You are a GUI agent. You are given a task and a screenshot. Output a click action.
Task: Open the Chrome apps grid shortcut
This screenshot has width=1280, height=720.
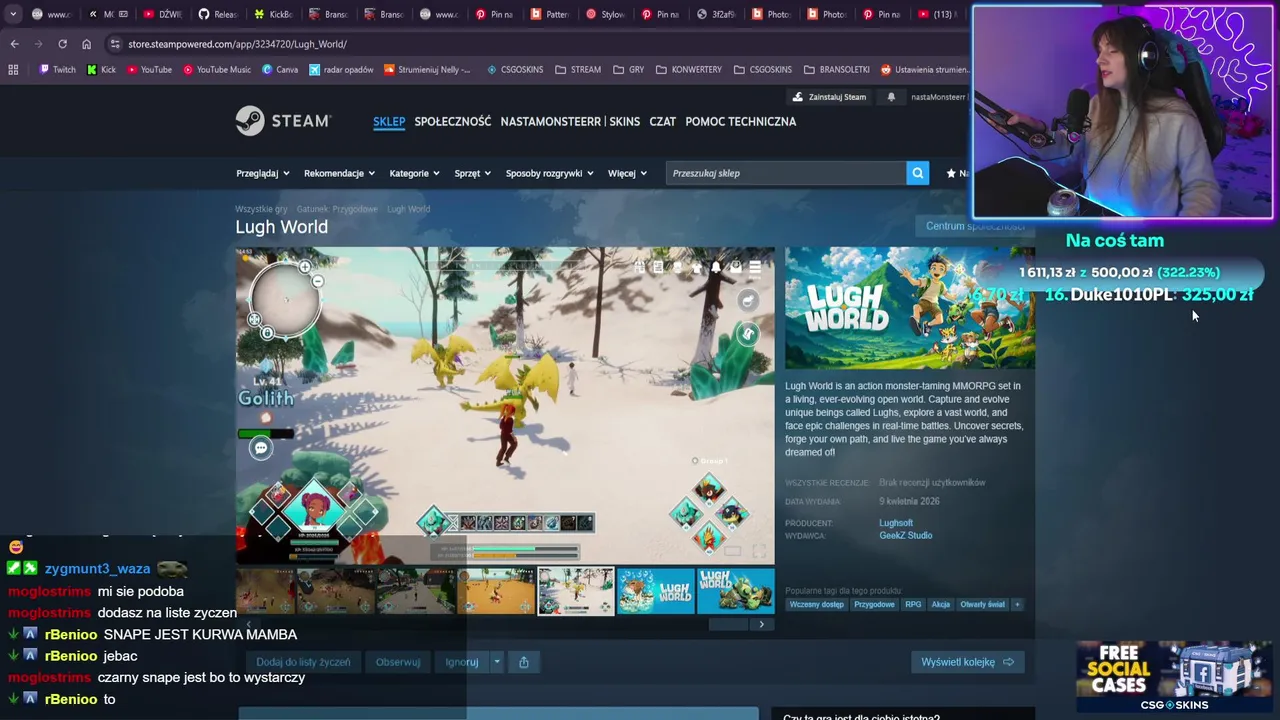[13, 70]
